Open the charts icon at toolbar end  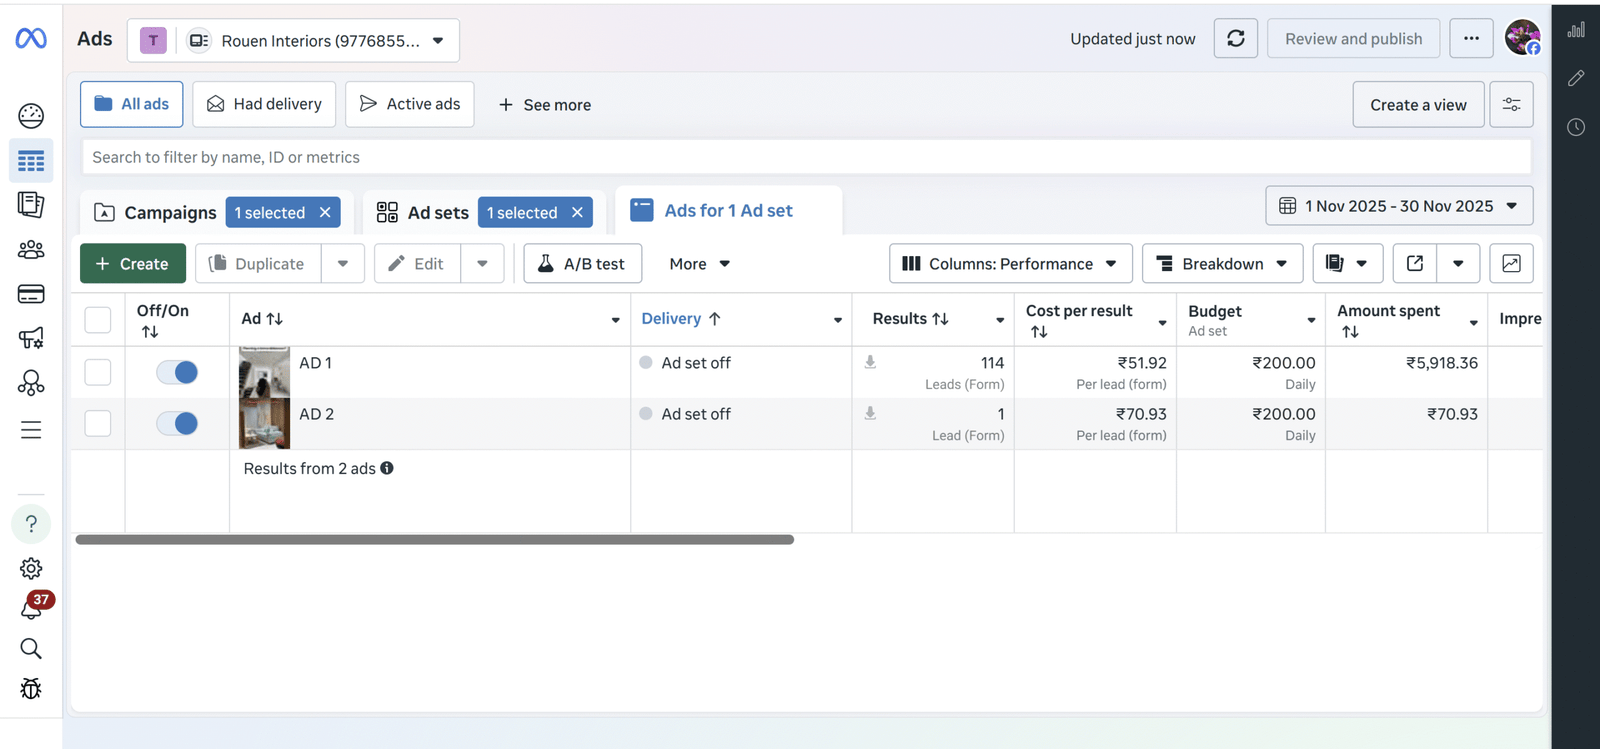coord(1511,263)
